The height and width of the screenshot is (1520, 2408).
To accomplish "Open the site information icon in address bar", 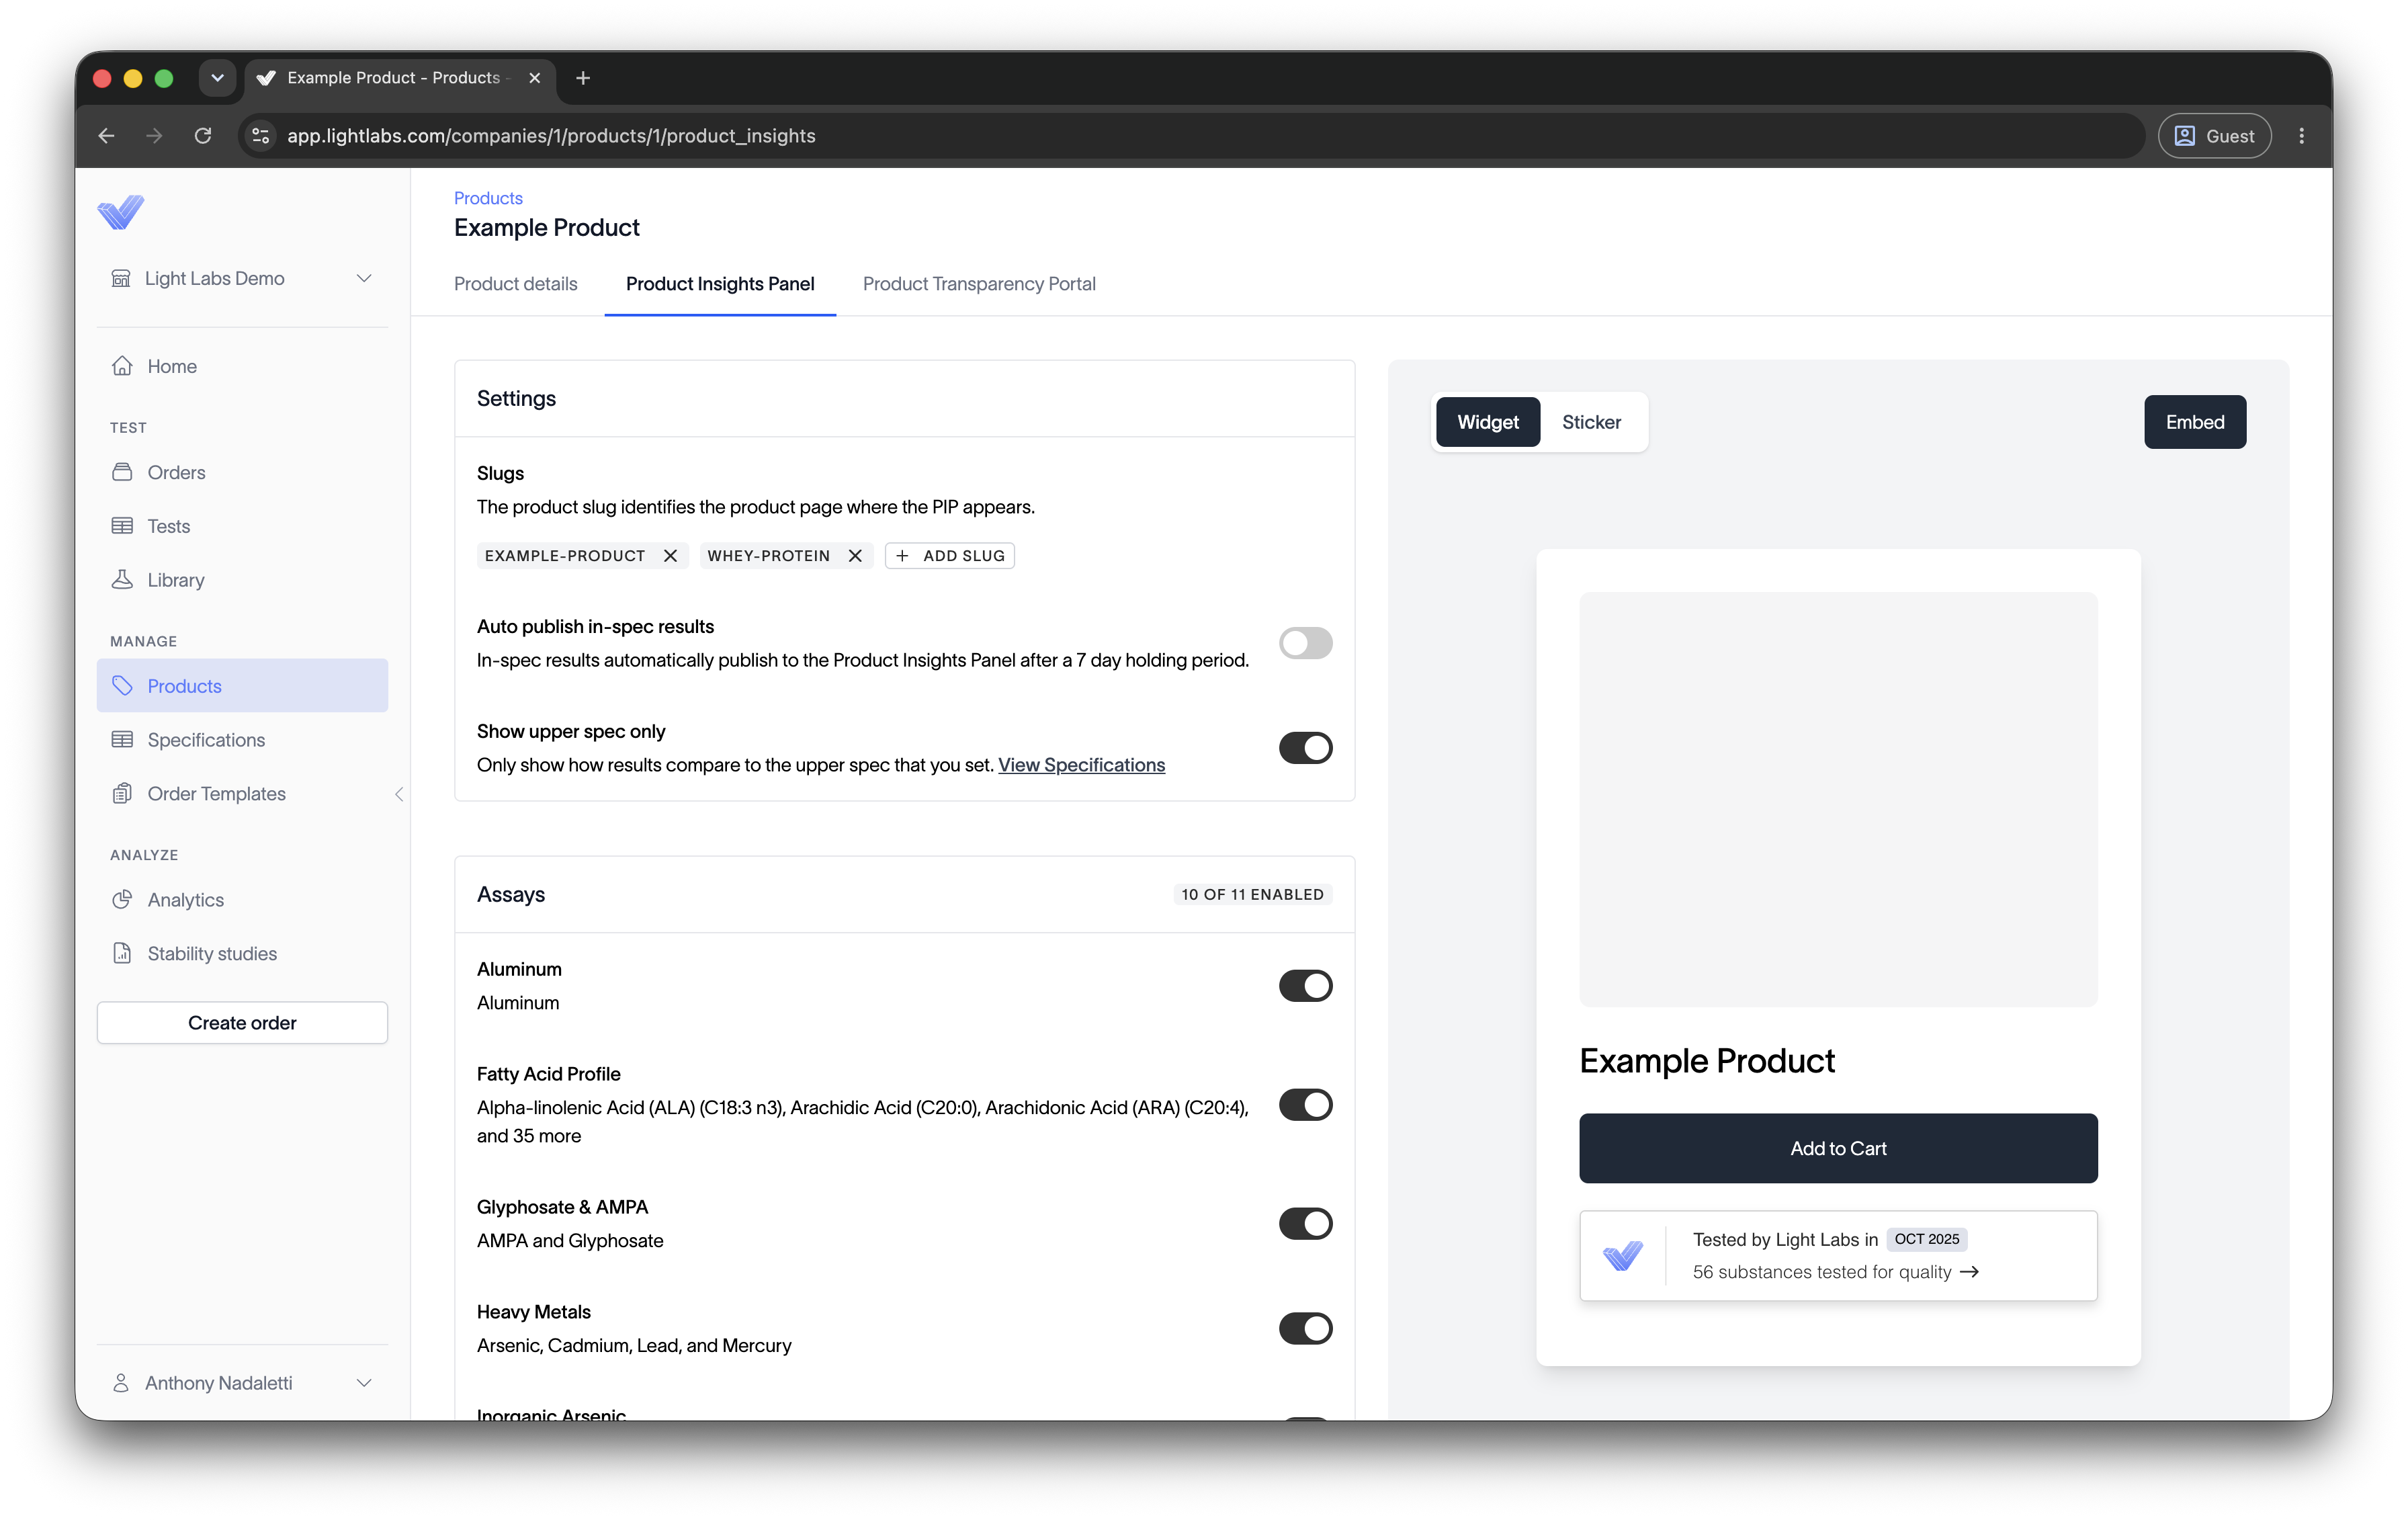I will click(261, 136).
